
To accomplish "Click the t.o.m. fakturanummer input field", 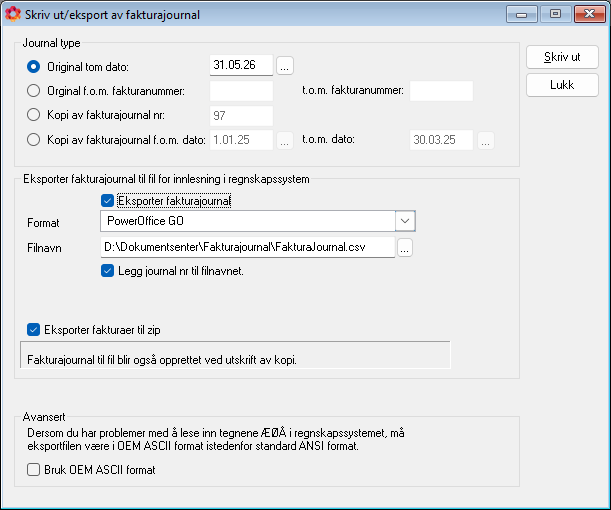I will (x=441, y=91).
